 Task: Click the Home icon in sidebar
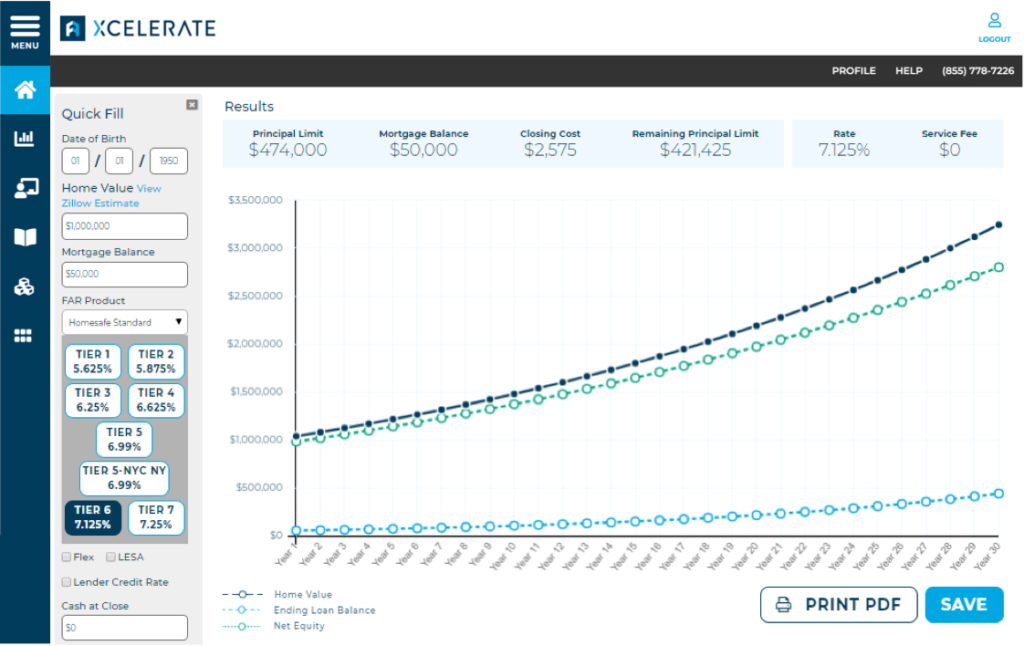tap(25, 91)
